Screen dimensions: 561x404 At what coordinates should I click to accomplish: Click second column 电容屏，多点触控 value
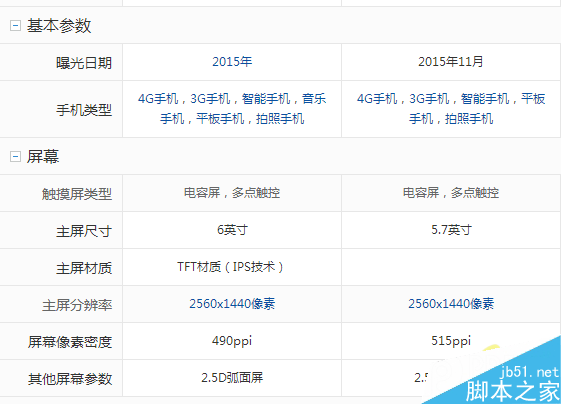(x=451, y=193)
